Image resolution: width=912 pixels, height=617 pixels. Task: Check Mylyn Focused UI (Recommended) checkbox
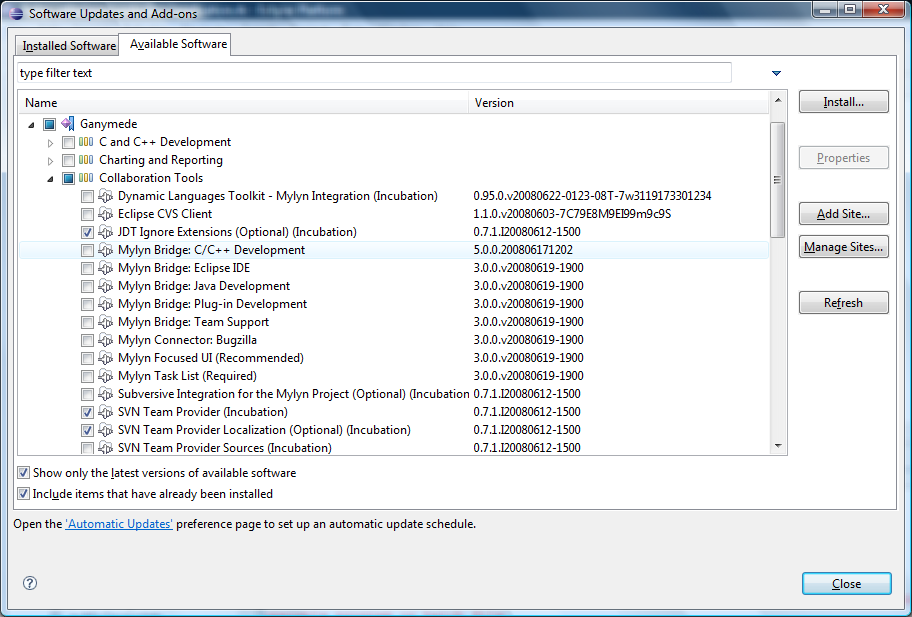pyautogui.click(x=87, y=358)
